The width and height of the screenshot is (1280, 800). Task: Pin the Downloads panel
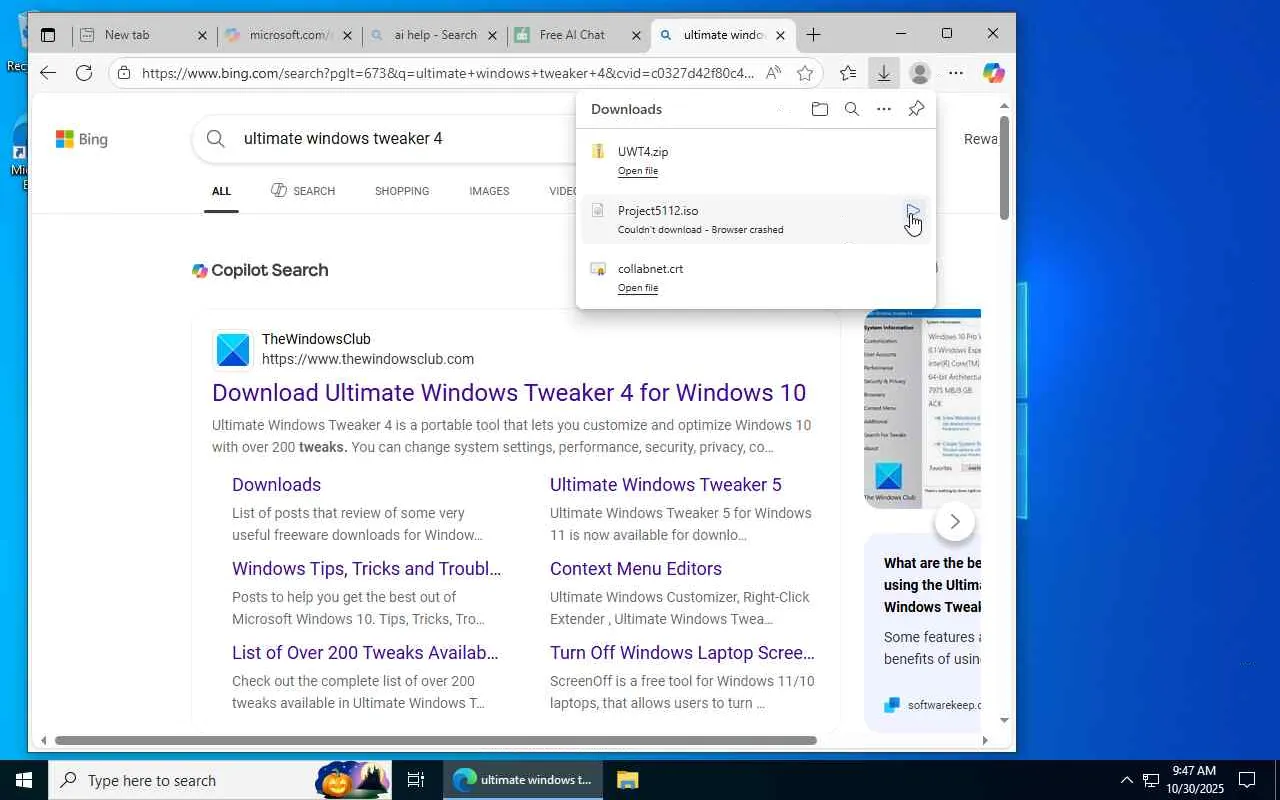coord(916,109)
